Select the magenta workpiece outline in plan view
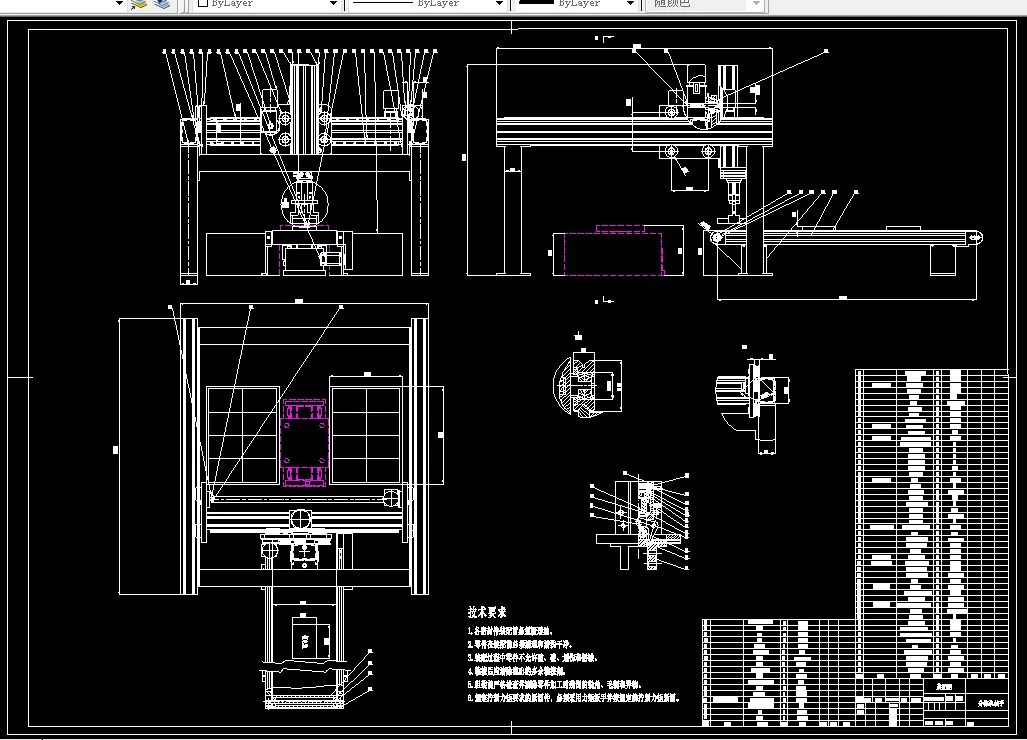Image resolution: width=1027 pixels, height=740 pixels. (305, 442)
